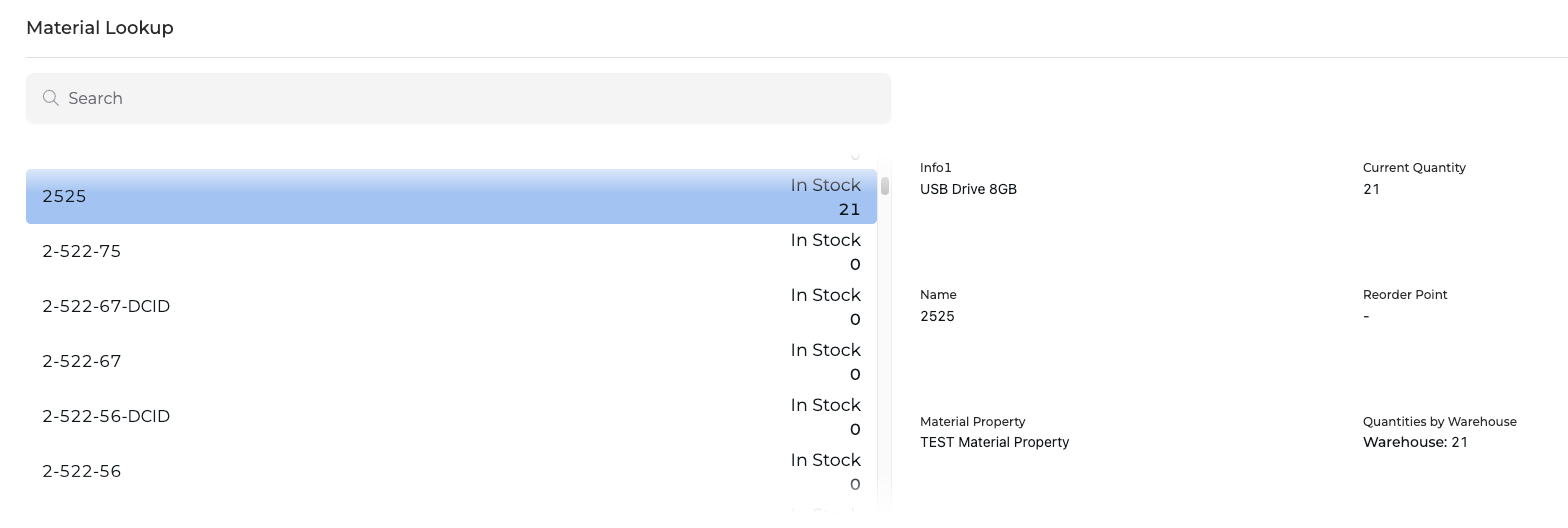Click the TEST Material Property value
This screenshot has height=528, width=1568.
coord(994,442)
